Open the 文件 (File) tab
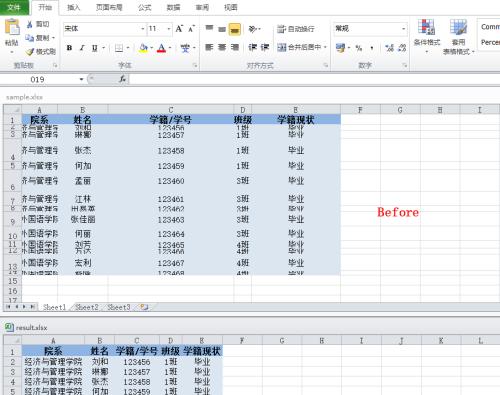The height and width of the screenshot is (395, 500). click(14, 7)
